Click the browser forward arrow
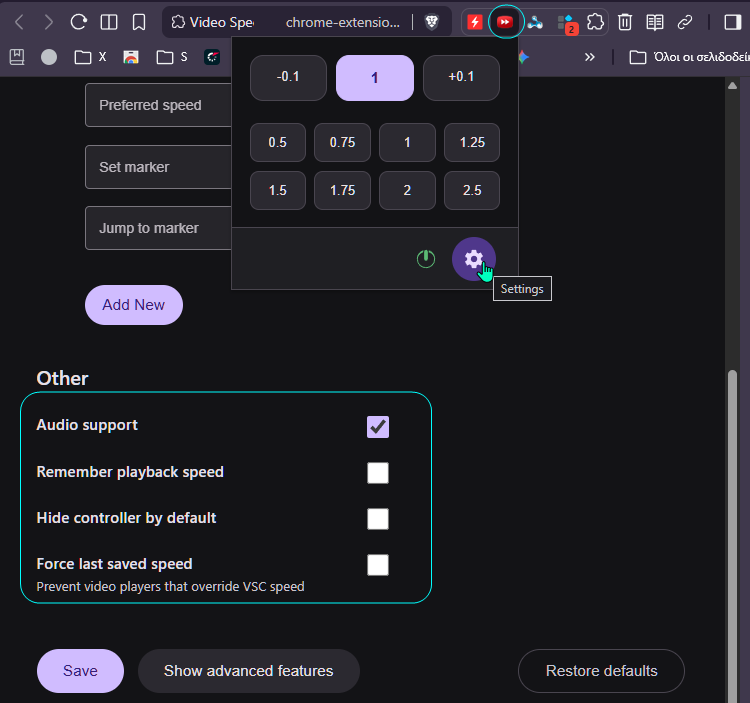This screenshot has height=703, width=750. tap(48, 22)
